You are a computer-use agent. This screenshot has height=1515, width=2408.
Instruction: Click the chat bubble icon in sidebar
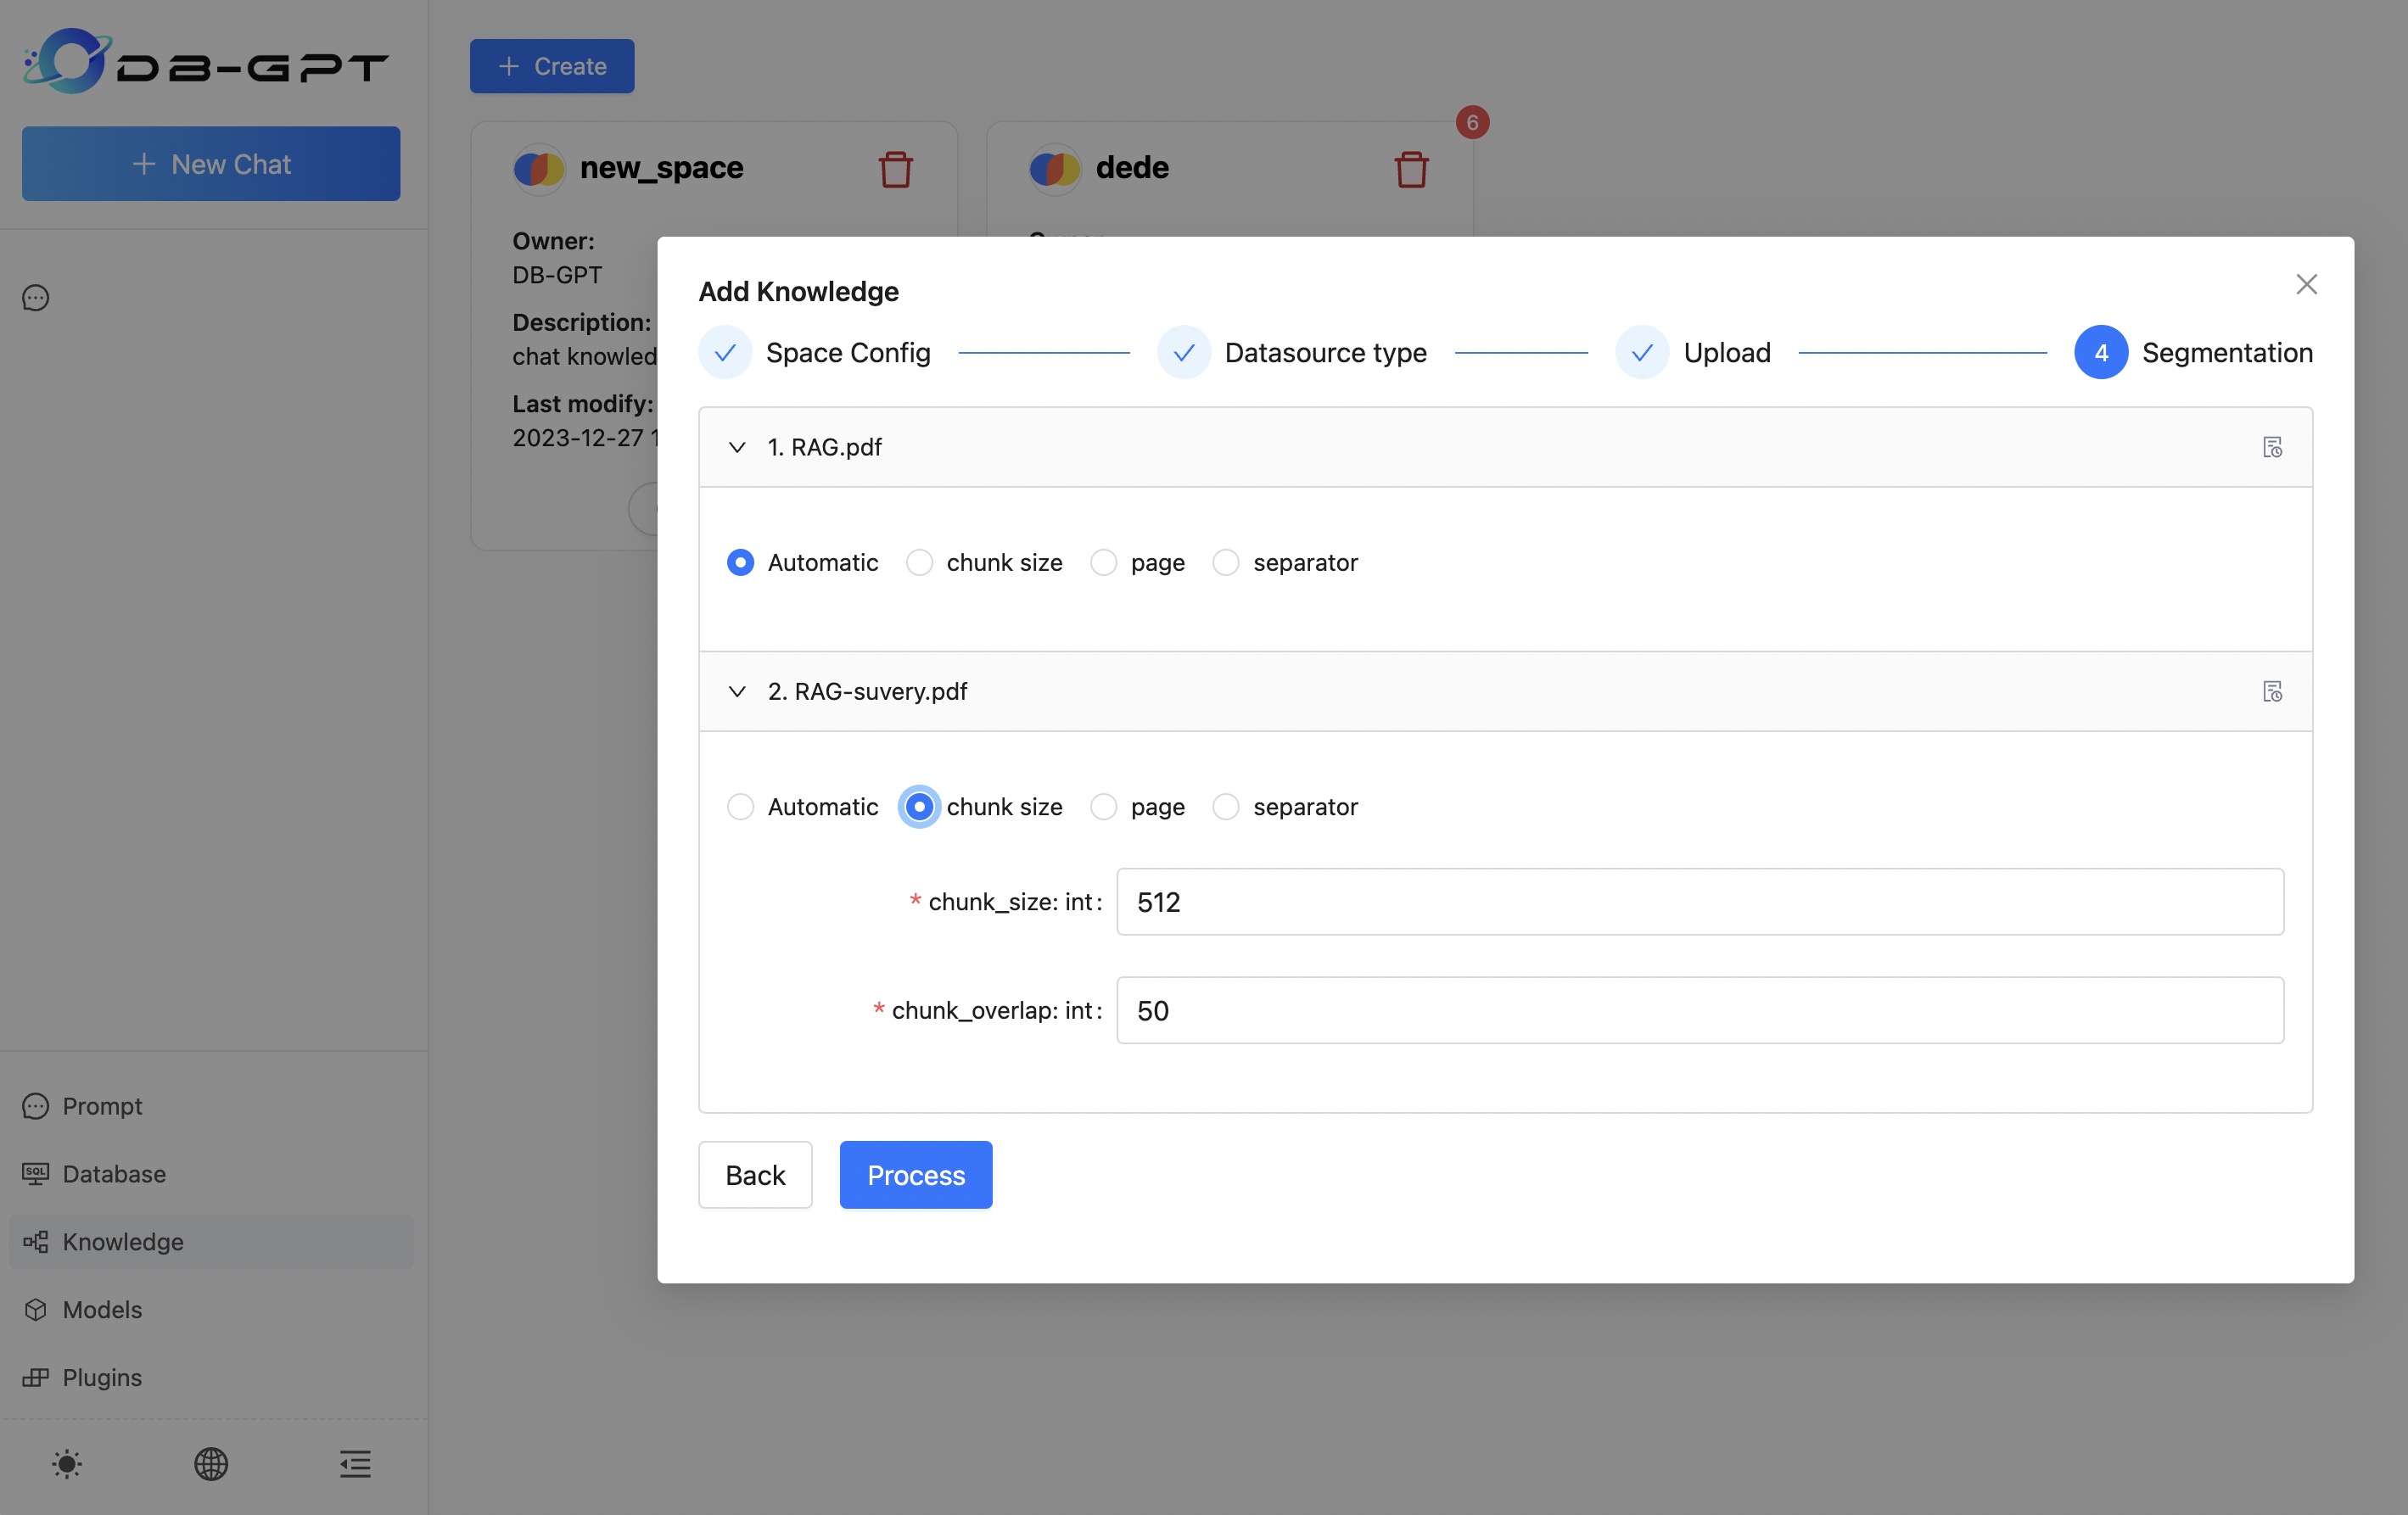pos(36,298)
